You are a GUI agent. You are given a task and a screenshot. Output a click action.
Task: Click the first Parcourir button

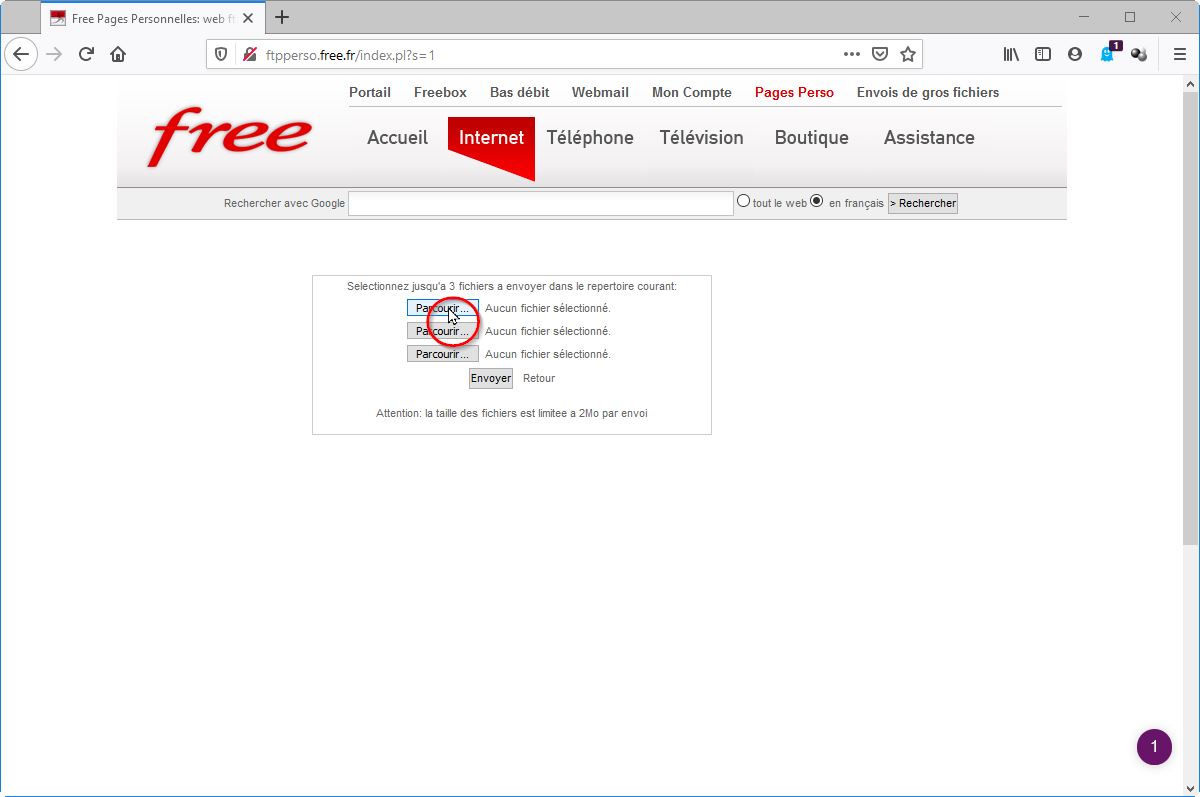click(x=442, y=308)
